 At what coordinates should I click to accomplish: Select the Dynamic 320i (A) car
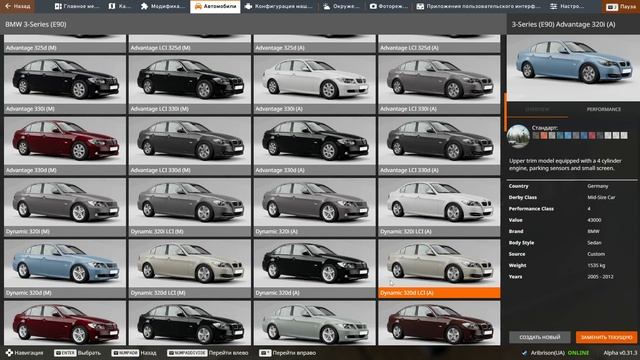[315, 207]
